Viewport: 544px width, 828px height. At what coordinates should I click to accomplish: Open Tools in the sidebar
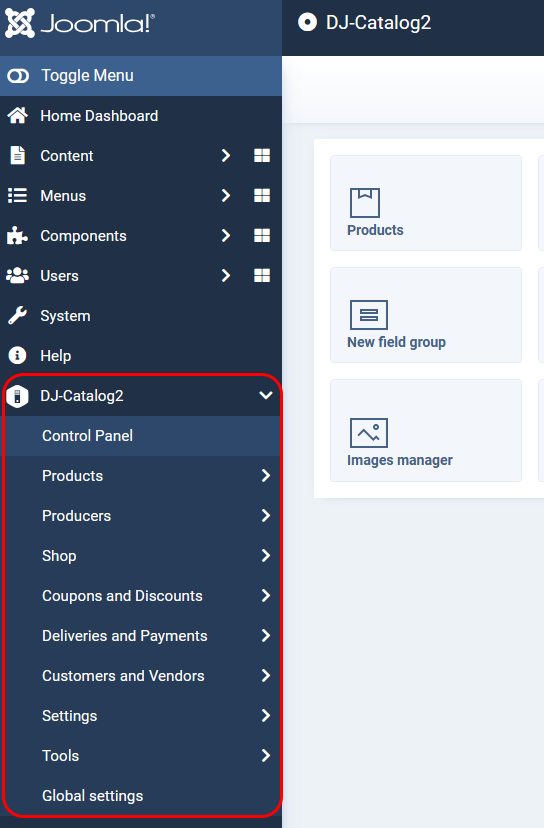[61, 756]
